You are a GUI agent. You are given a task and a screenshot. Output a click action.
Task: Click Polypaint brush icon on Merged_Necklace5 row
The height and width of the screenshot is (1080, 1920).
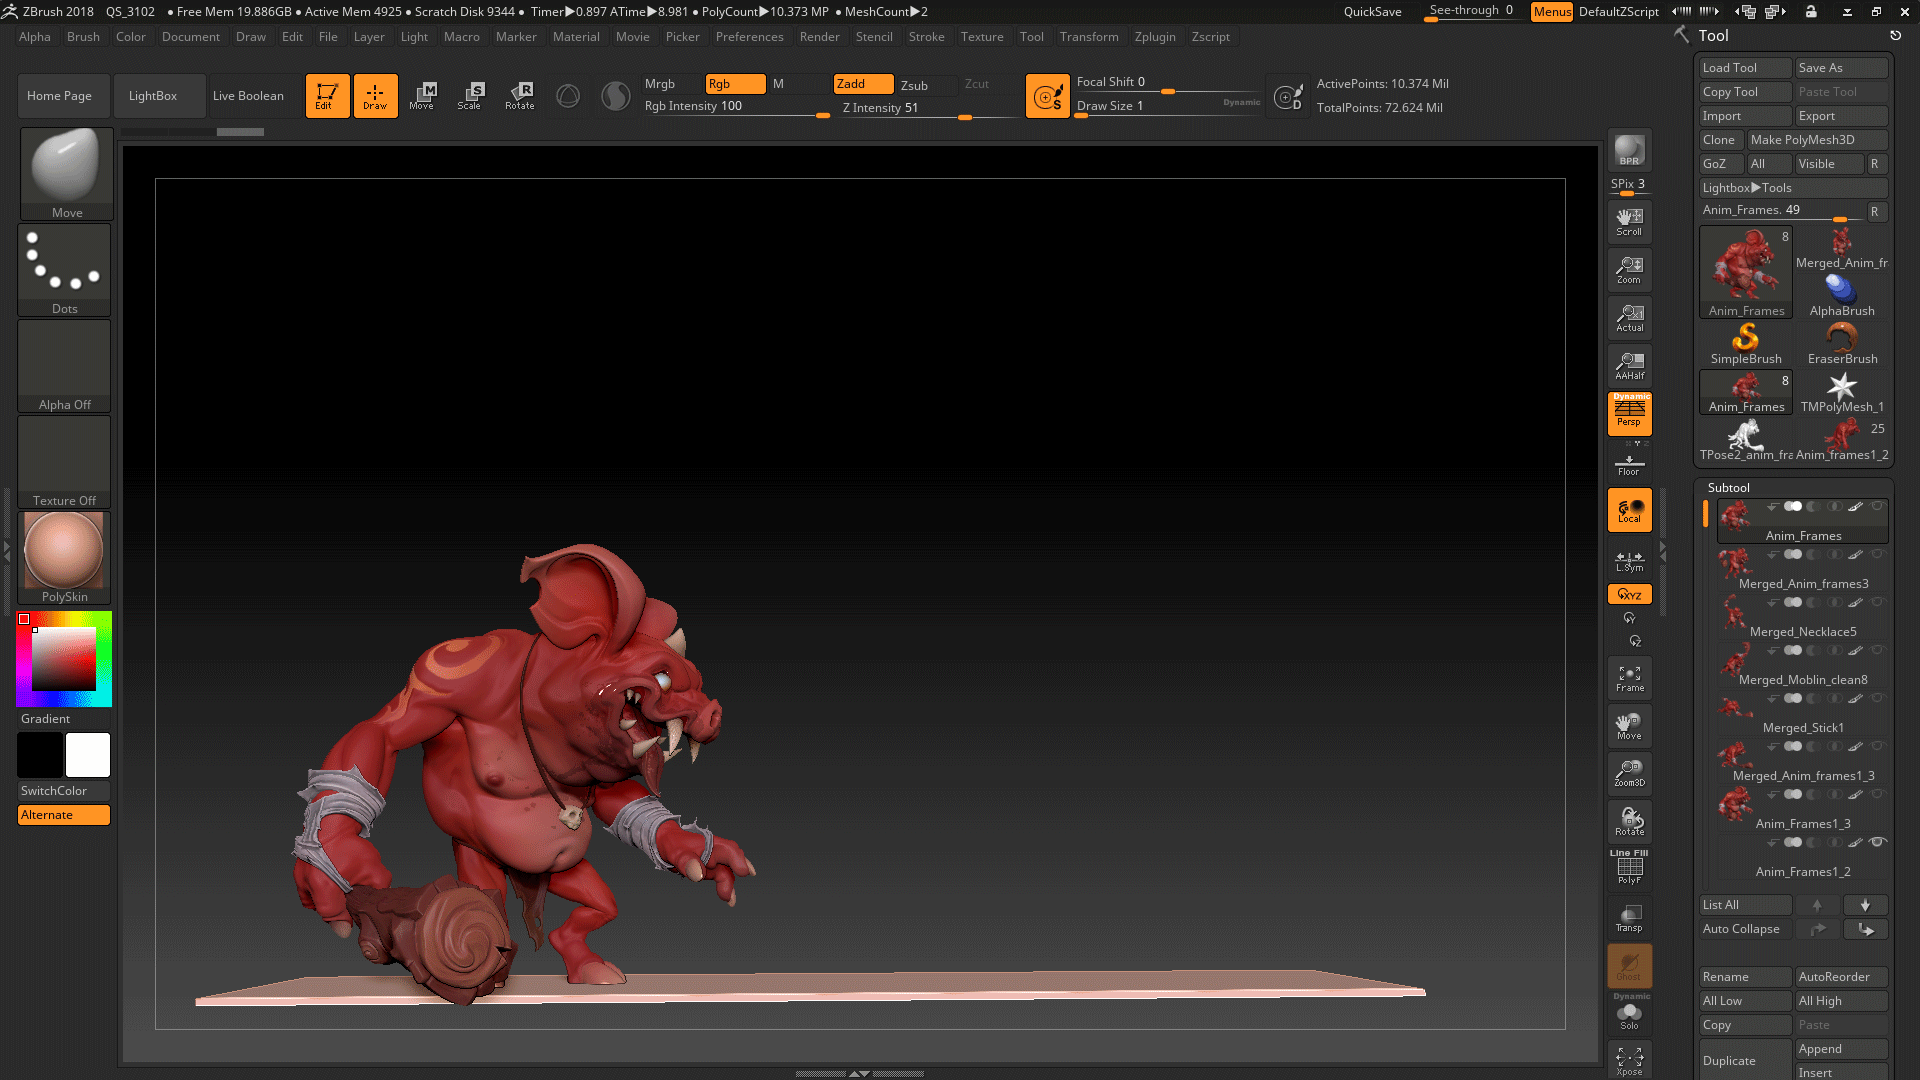pyautogui.click(x=1855, y=603)
